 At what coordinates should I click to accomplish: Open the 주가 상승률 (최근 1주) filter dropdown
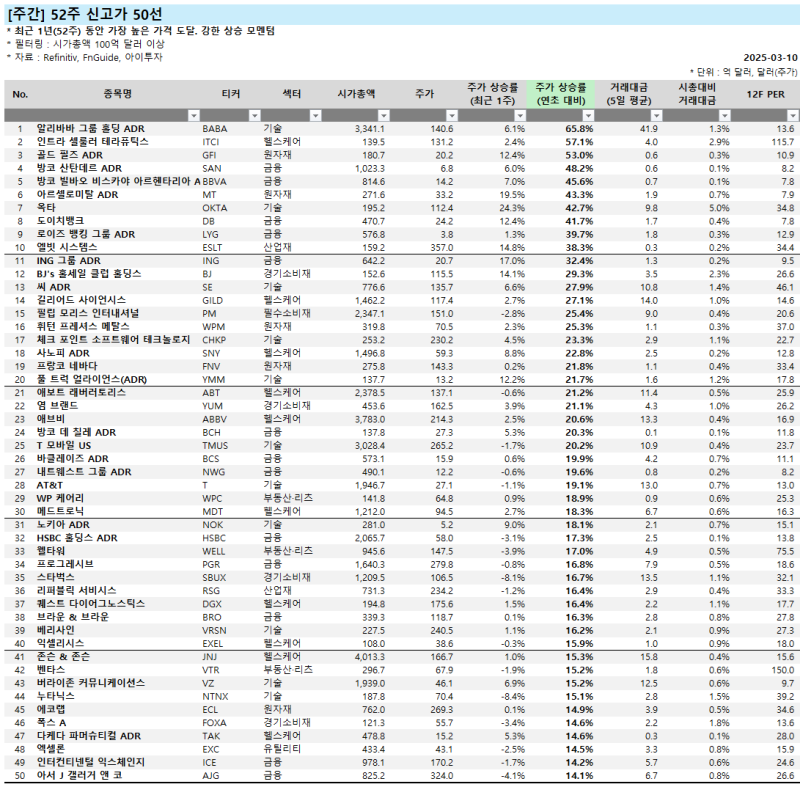520,115
